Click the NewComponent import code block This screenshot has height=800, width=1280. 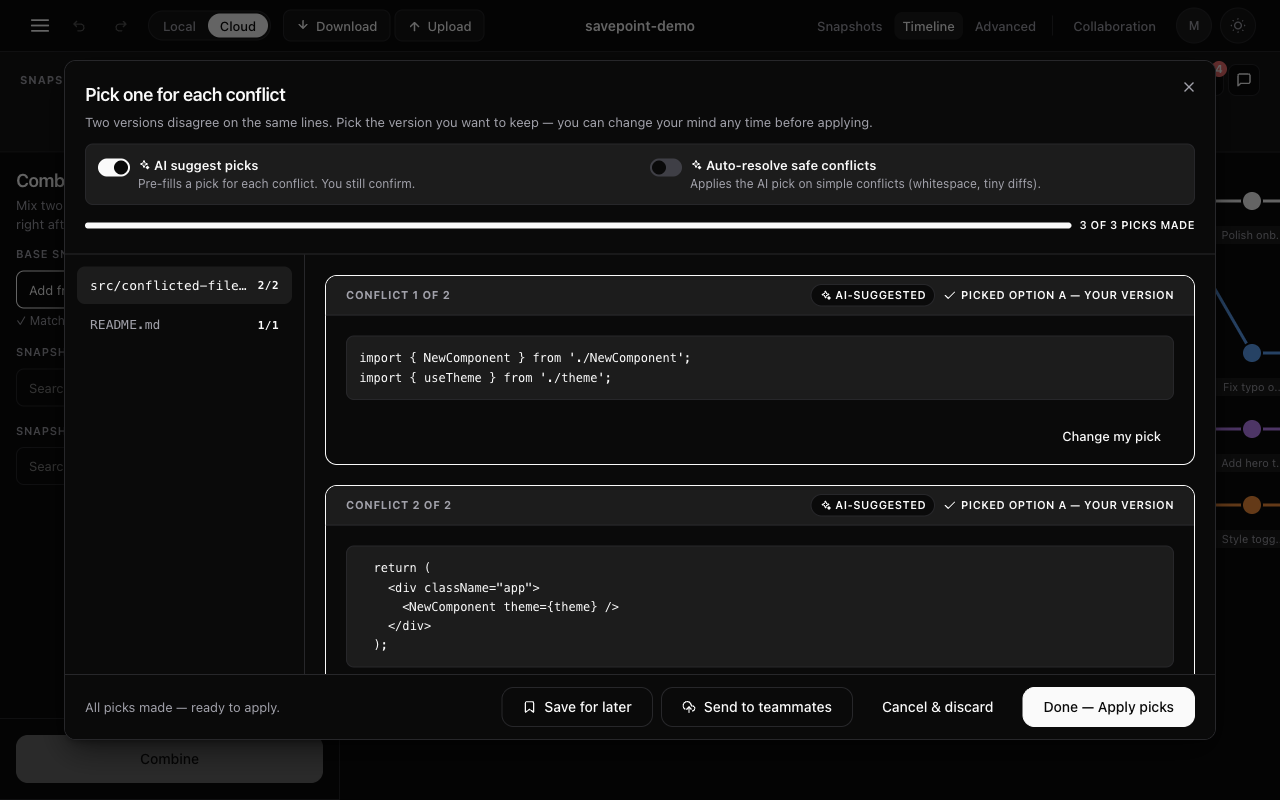coord(760,368)
